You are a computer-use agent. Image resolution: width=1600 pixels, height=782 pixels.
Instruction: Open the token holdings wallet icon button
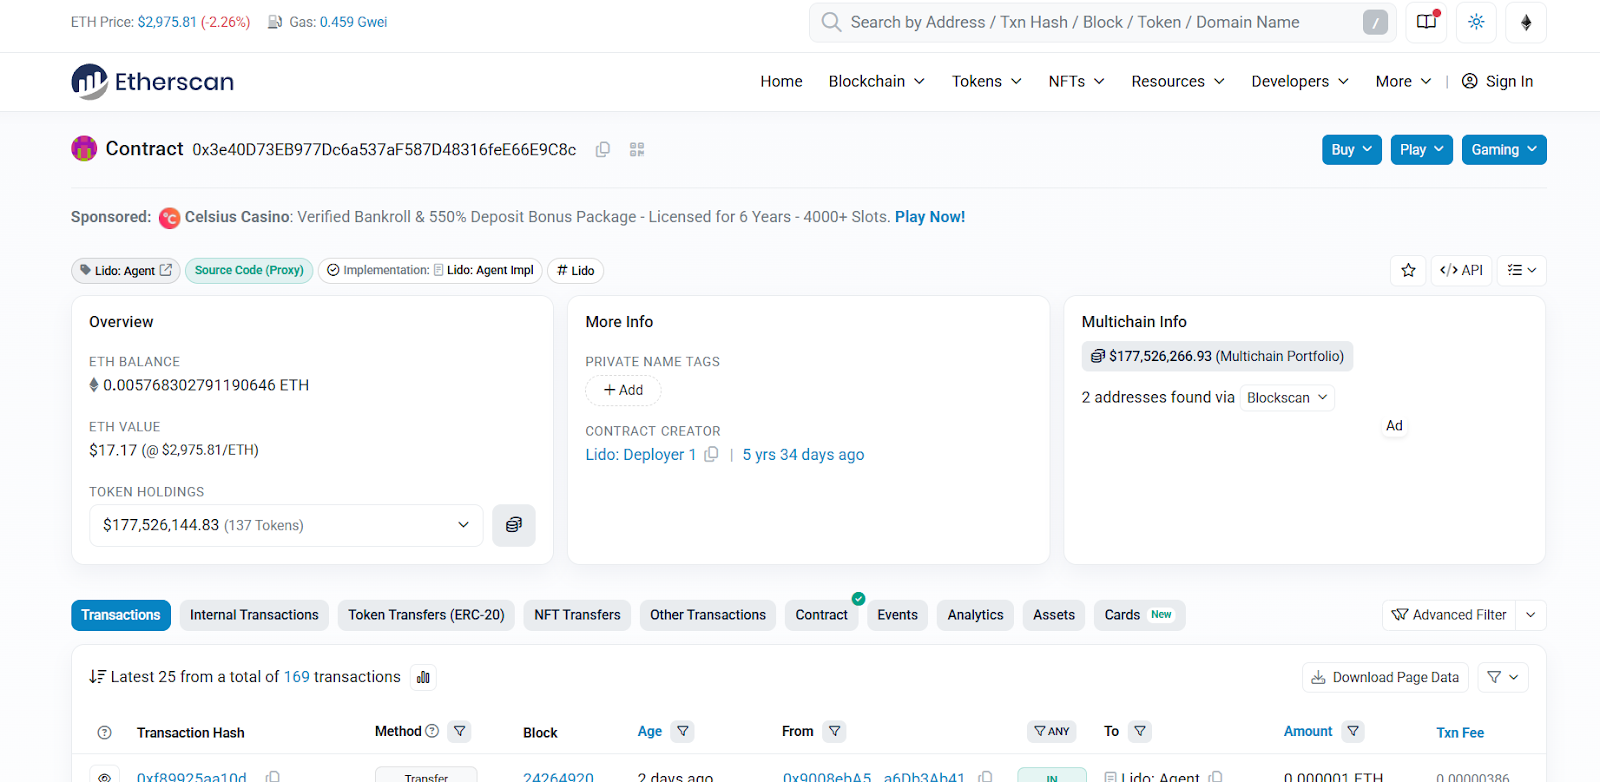pos(513,525)
